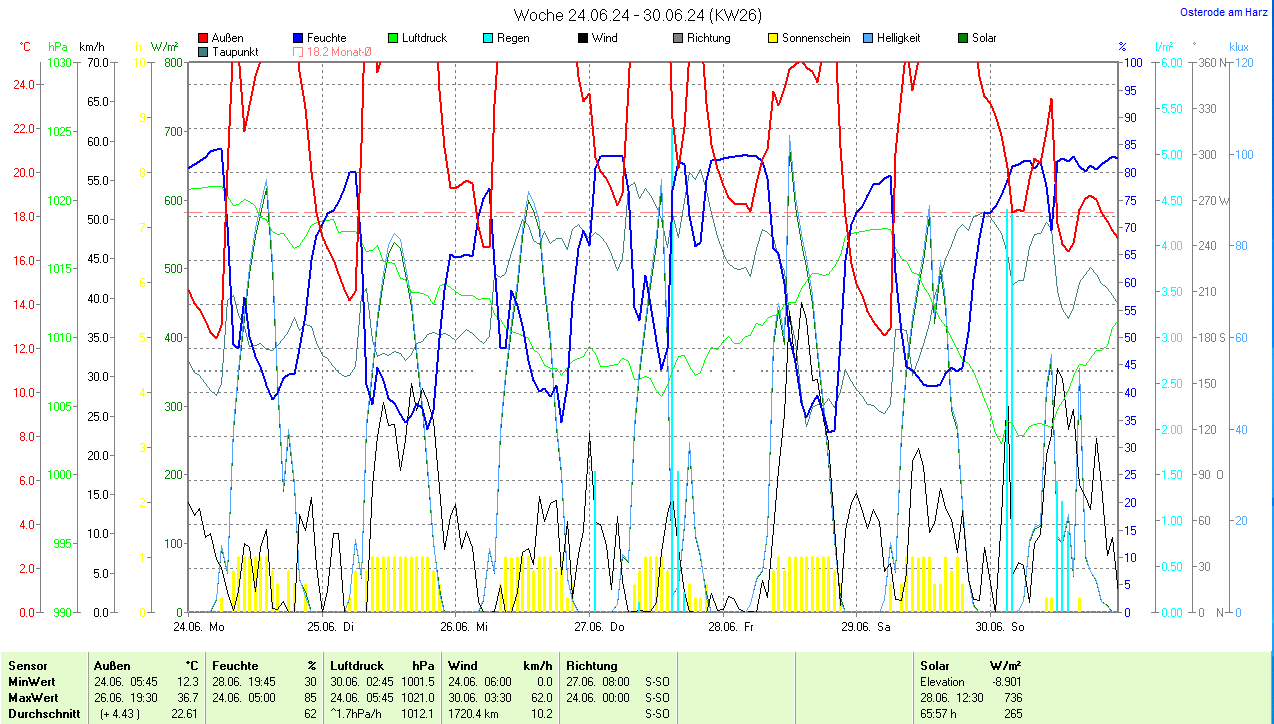Click the Helligkeit legend swatch
Image resolution: width=1274 pixels, height=724 pixels.
click(867, 38)
